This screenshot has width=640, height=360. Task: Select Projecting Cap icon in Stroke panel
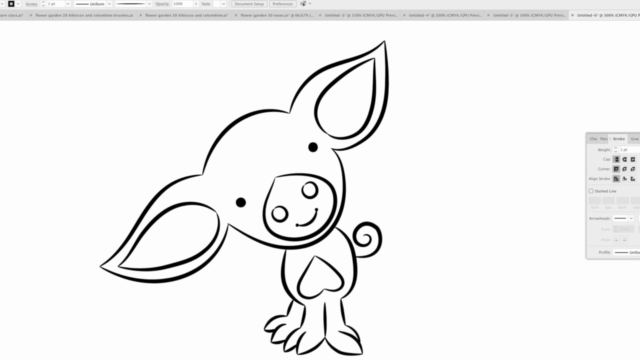[x=633, y=160]
